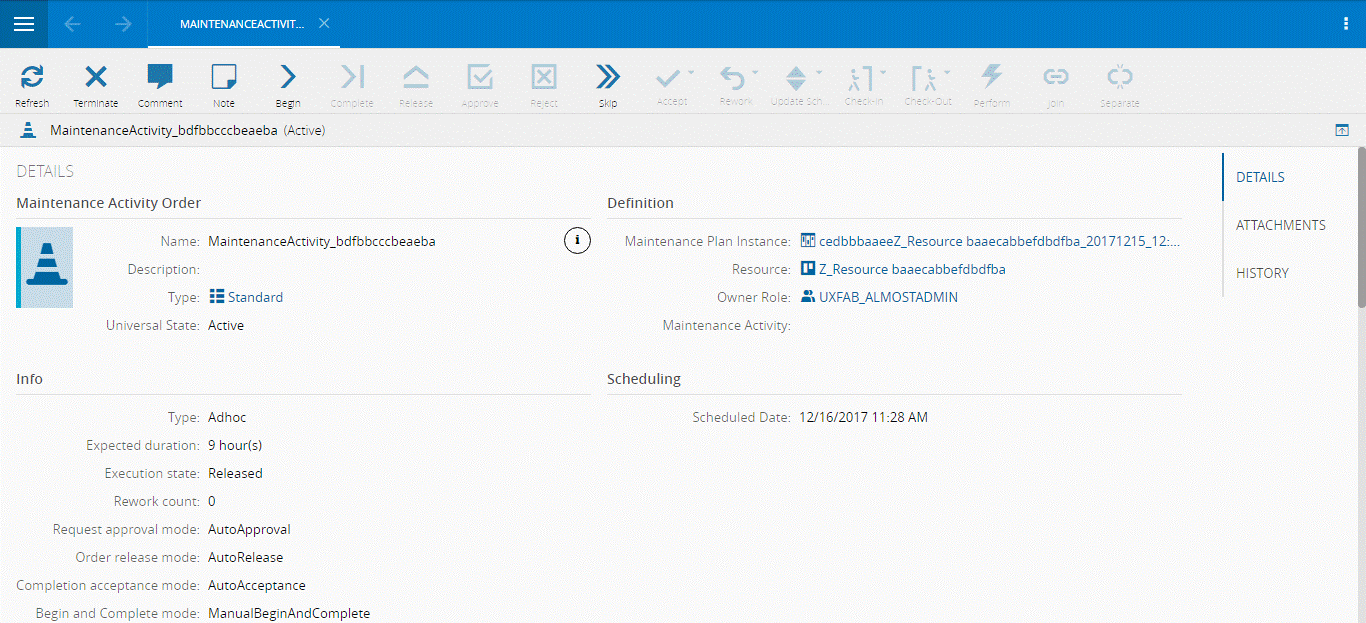This screenshot has height=623, width=1366.
Task: Select the Details side navigation item
Action: pos(1260,177)
